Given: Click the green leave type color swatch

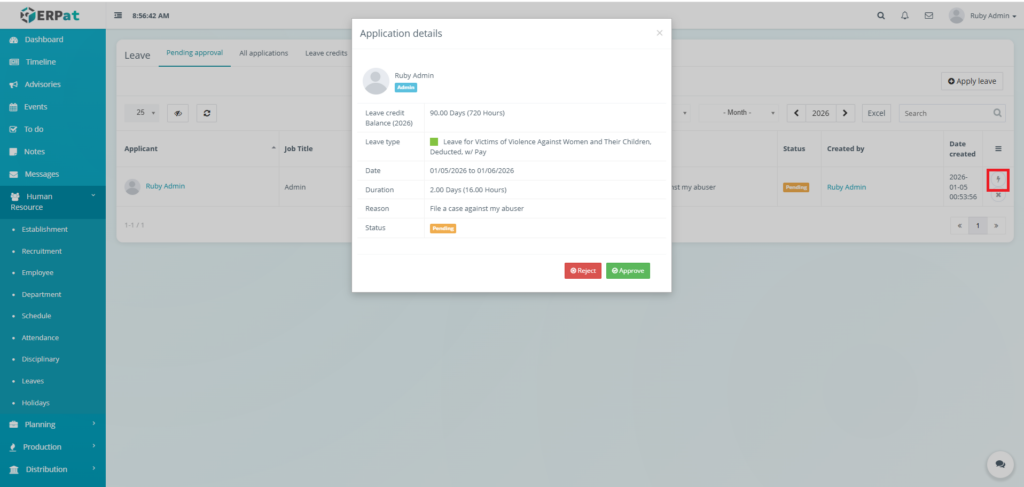Looking at the screenshot, I should (434, 142).
